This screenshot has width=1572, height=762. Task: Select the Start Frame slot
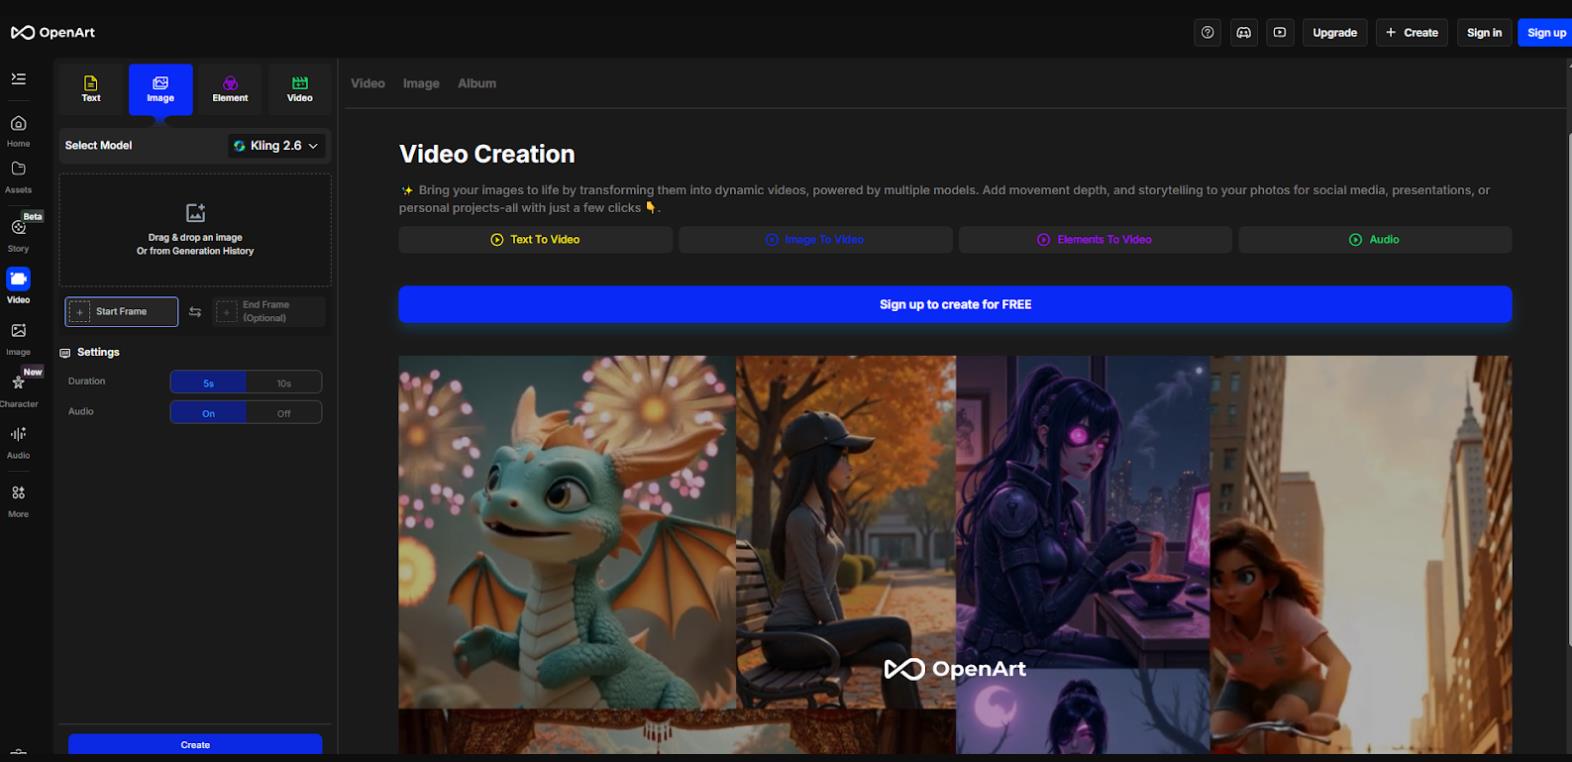point(121,312)
